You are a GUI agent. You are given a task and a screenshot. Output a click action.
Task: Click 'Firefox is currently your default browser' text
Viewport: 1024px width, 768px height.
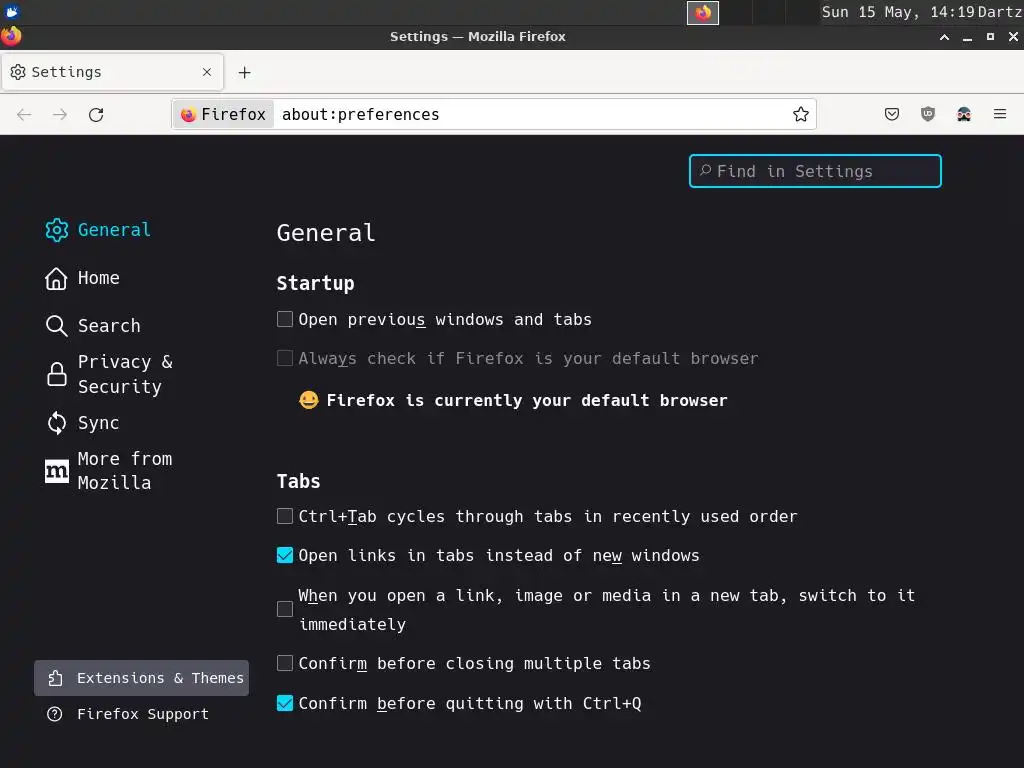[526, 400]
